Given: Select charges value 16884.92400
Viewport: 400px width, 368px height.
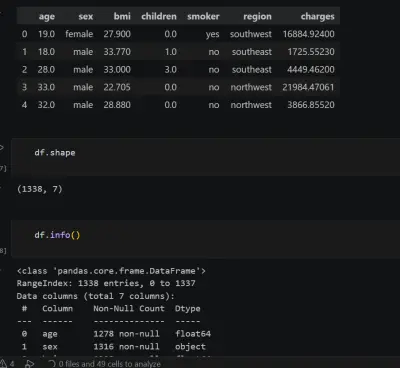Looking at the screenshot, I should click(x=309, y=34).
